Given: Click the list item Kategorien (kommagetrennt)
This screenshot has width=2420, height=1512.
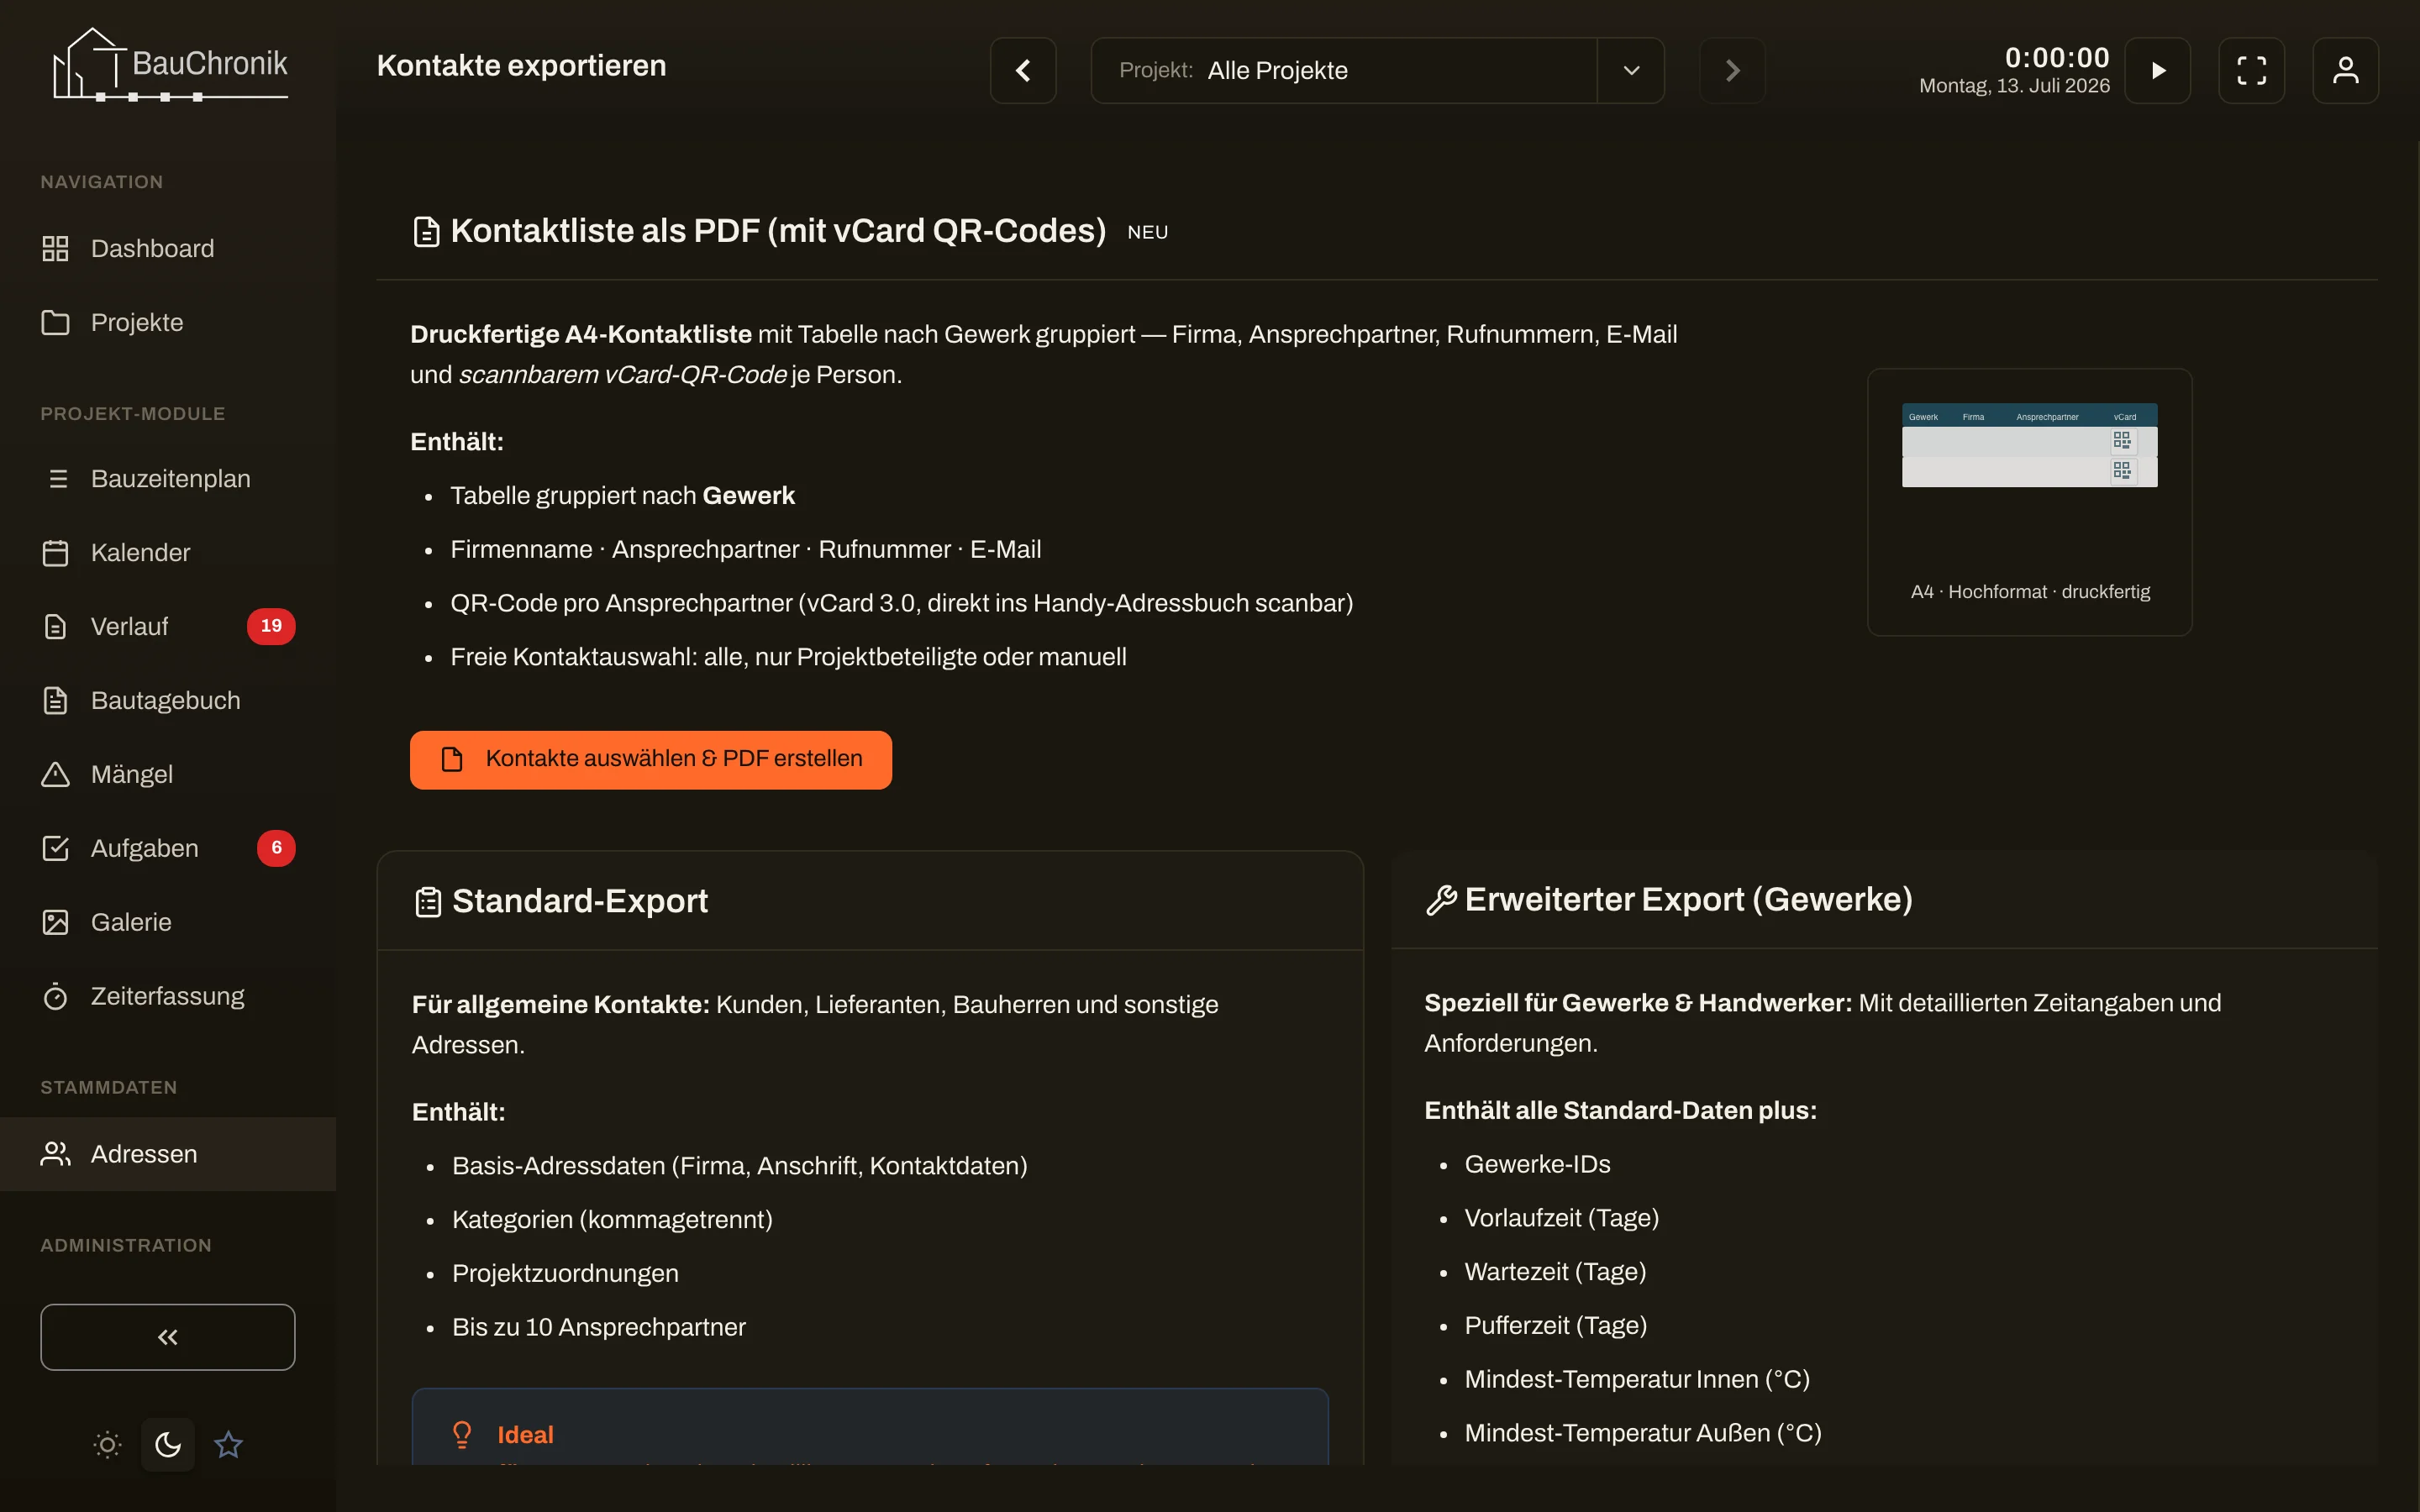Looking at the screenshot, I should pos(612,1220).
